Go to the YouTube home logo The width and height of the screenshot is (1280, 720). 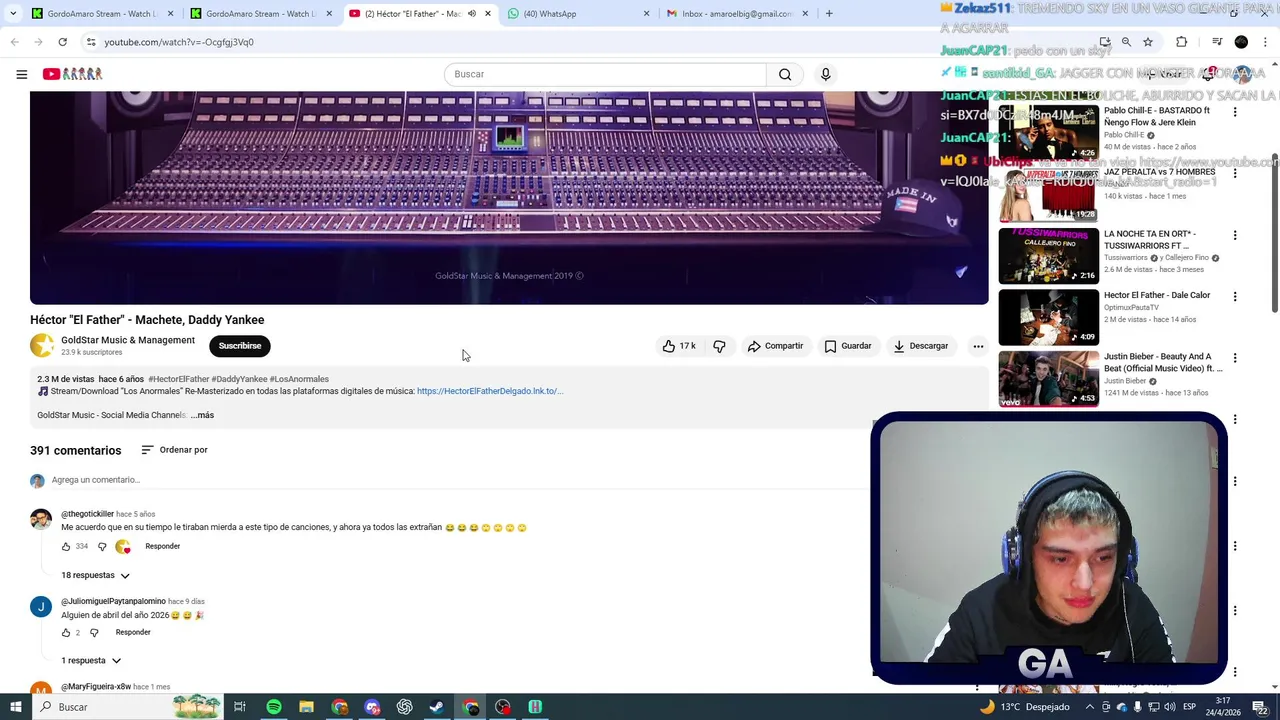pos(73,74)
